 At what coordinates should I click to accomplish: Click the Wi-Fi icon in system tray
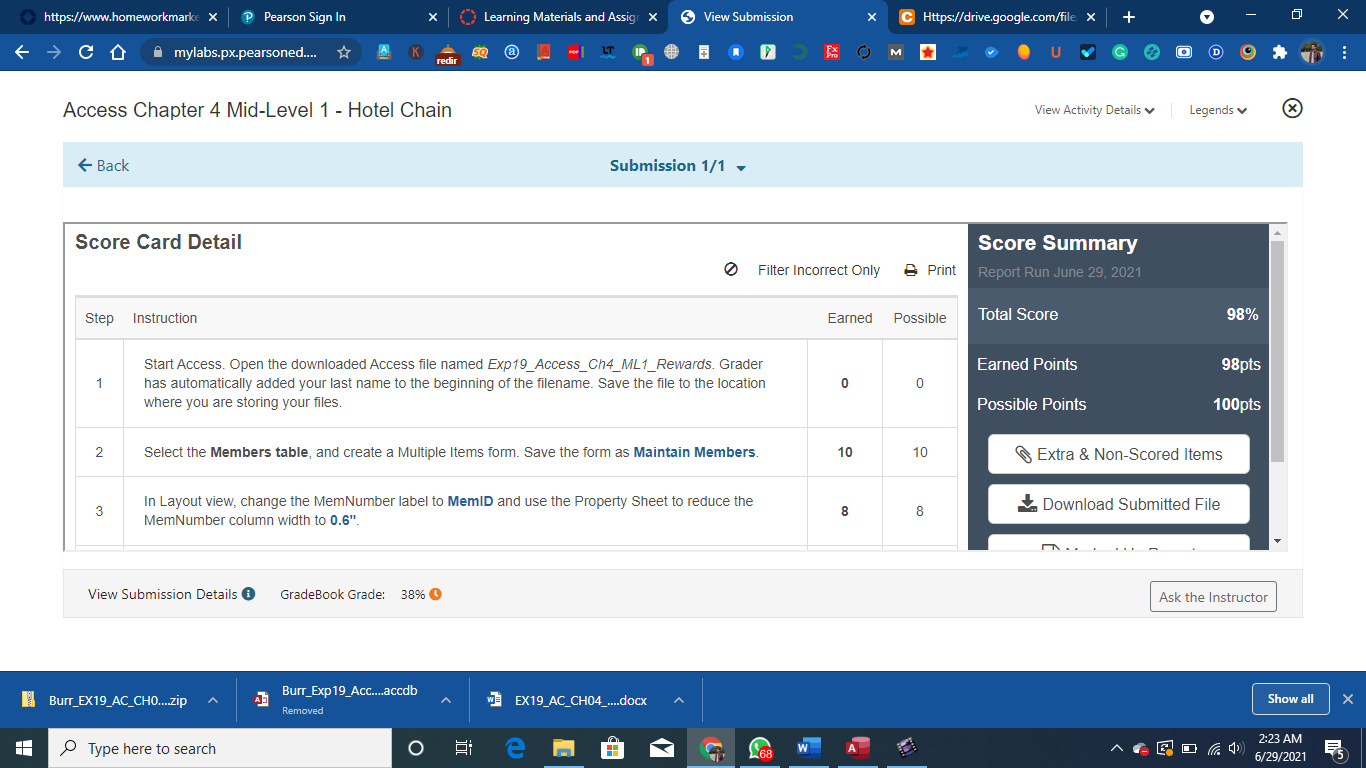point(1214,749)
